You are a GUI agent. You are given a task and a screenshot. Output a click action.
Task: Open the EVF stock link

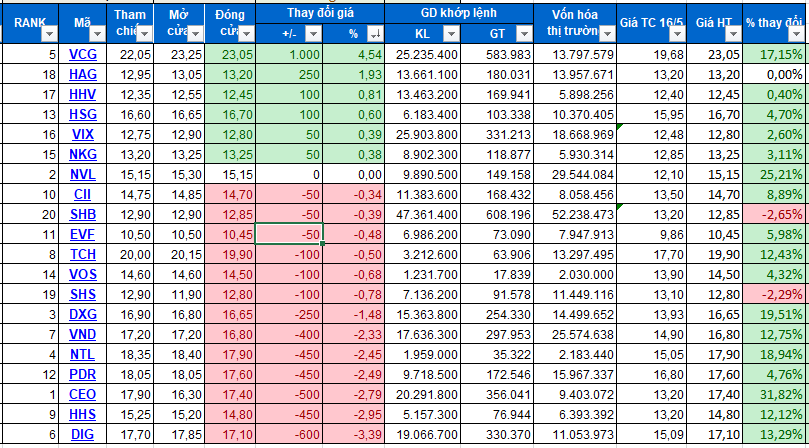(83, 235)
